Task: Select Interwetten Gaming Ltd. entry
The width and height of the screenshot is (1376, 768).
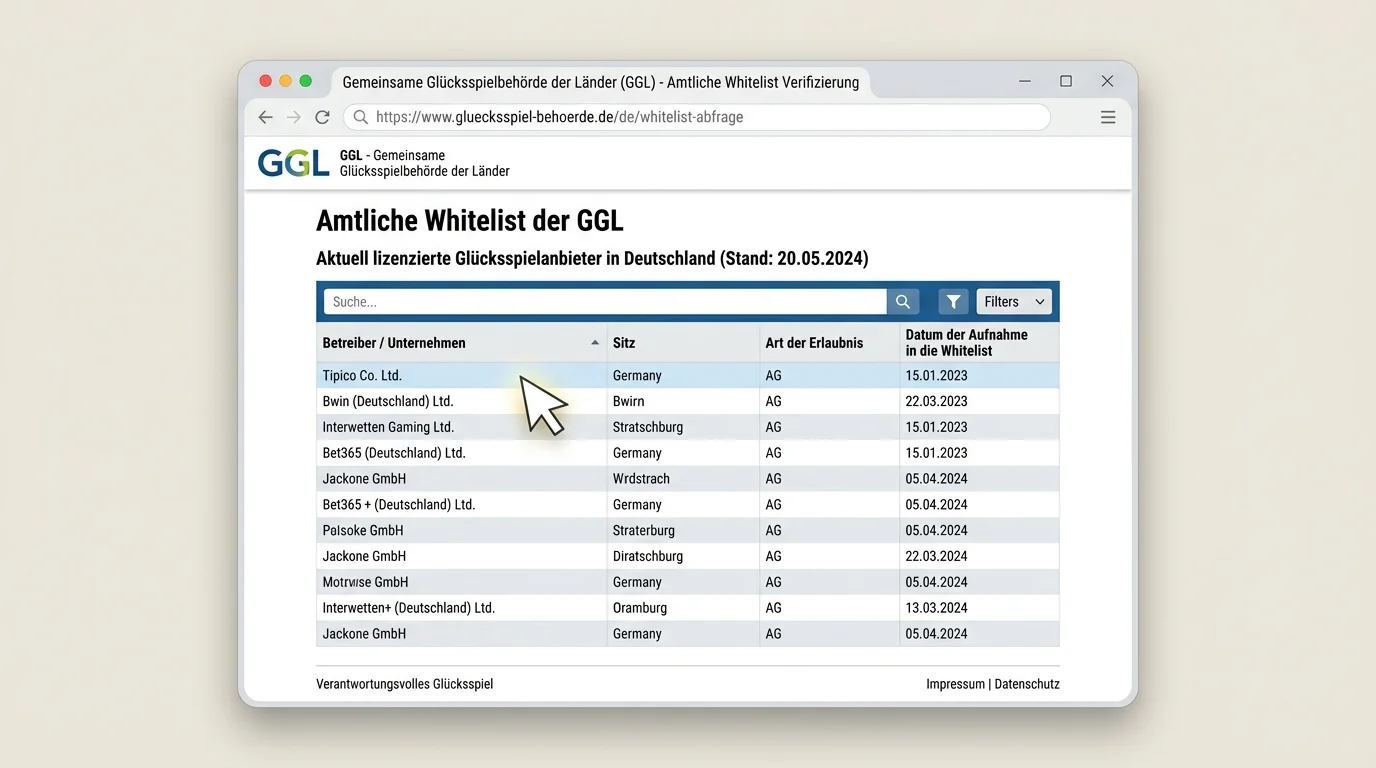Action: [x=388, y=427]
